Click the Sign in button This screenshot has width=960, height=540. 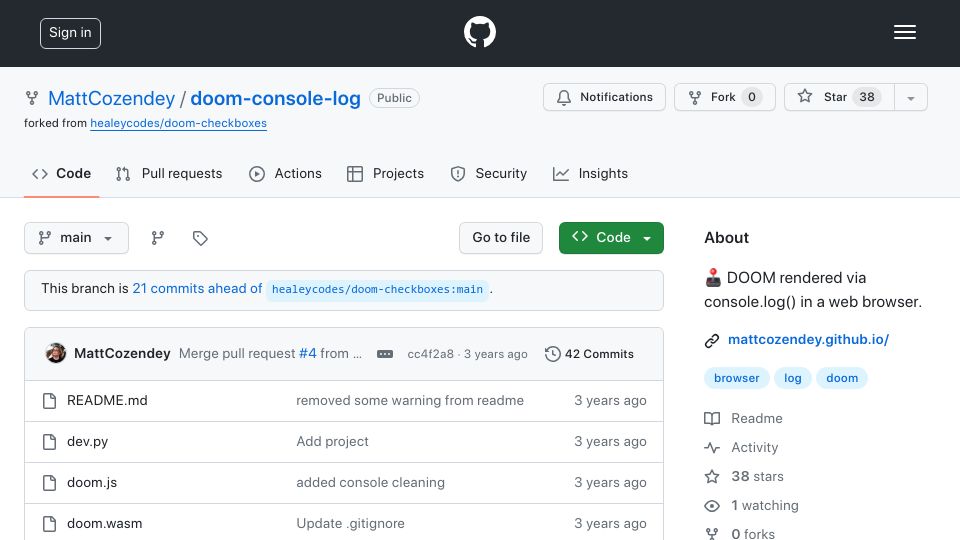tap(70, 33)
